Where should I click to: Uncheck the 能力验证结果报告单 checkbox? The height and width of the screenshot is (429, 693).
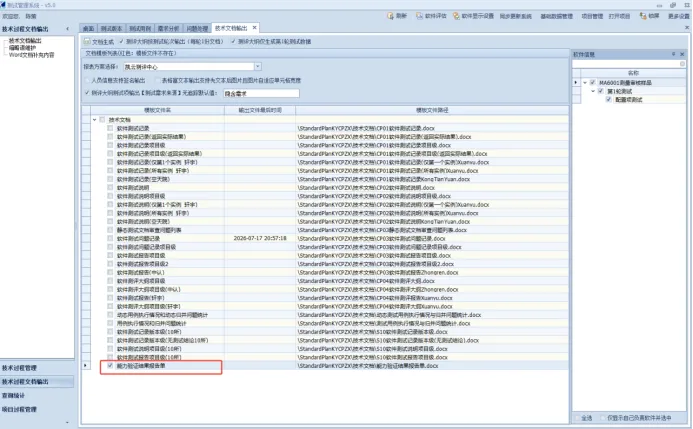110,365
